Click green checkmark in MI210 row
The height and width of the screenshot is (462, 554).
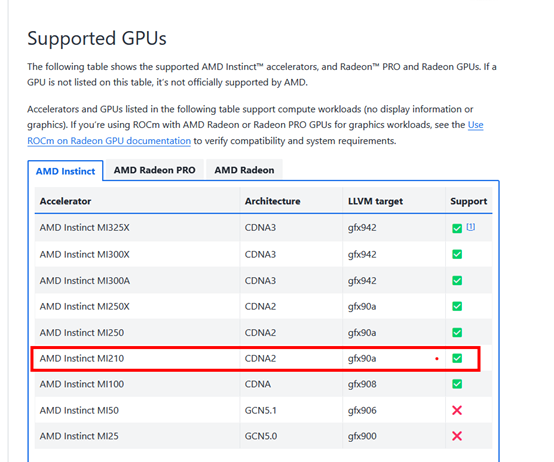[x=457, y=359]
